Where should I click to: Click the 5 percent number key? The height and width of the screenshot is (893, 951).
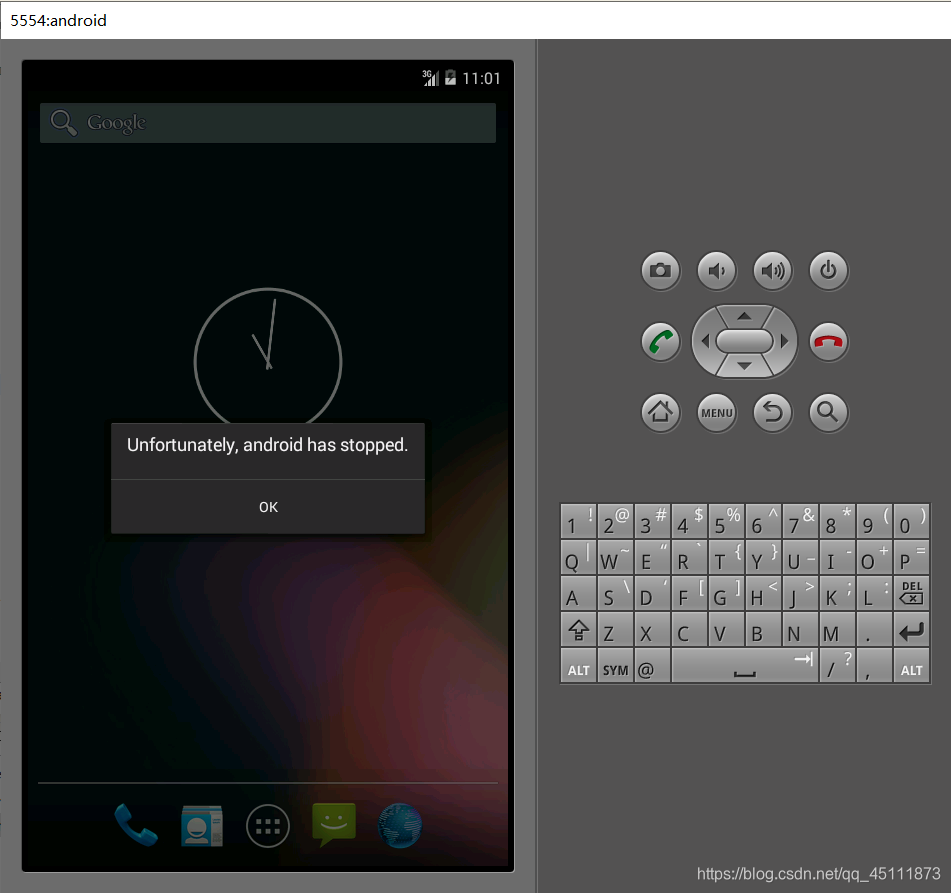pos(726,521)
